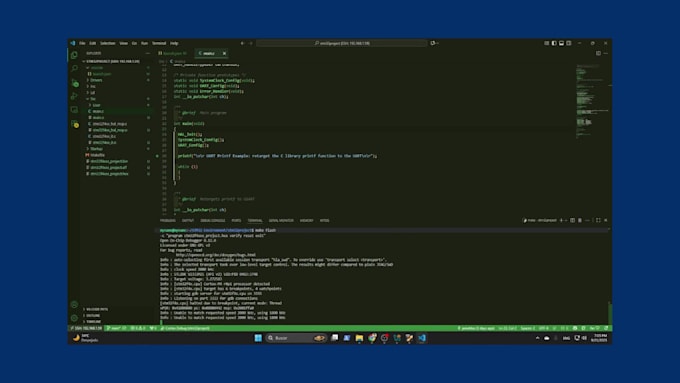Create a new terminal with plus icon

(x=561, y=220)
